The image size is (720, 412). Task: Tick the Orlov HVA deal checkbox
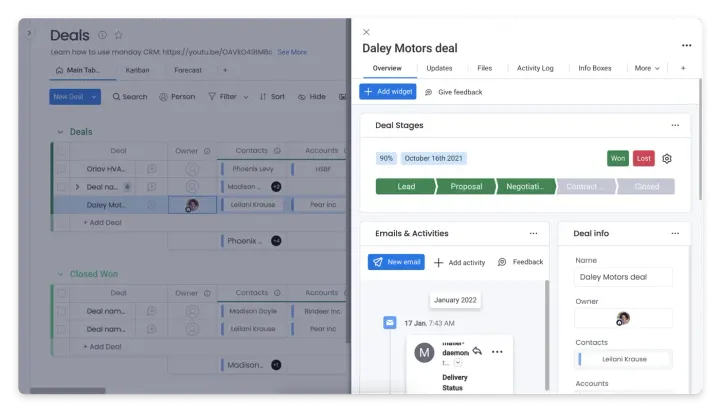pyautogui.click(x=61, y=169)
